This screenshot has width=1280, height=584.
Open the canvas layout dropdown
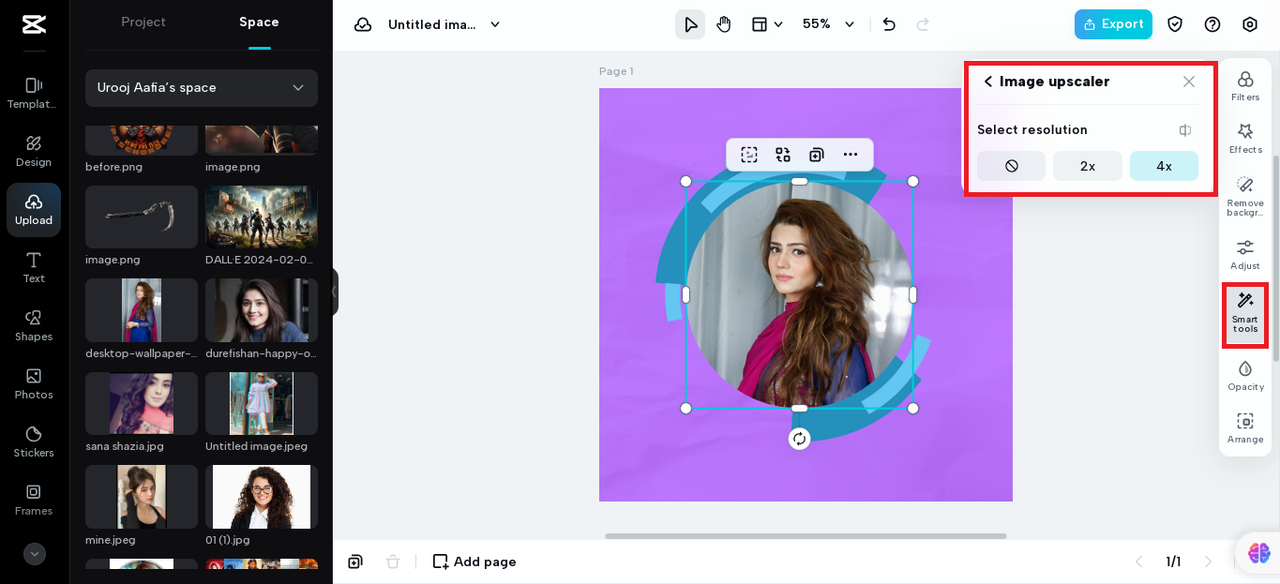click(767, 24)
